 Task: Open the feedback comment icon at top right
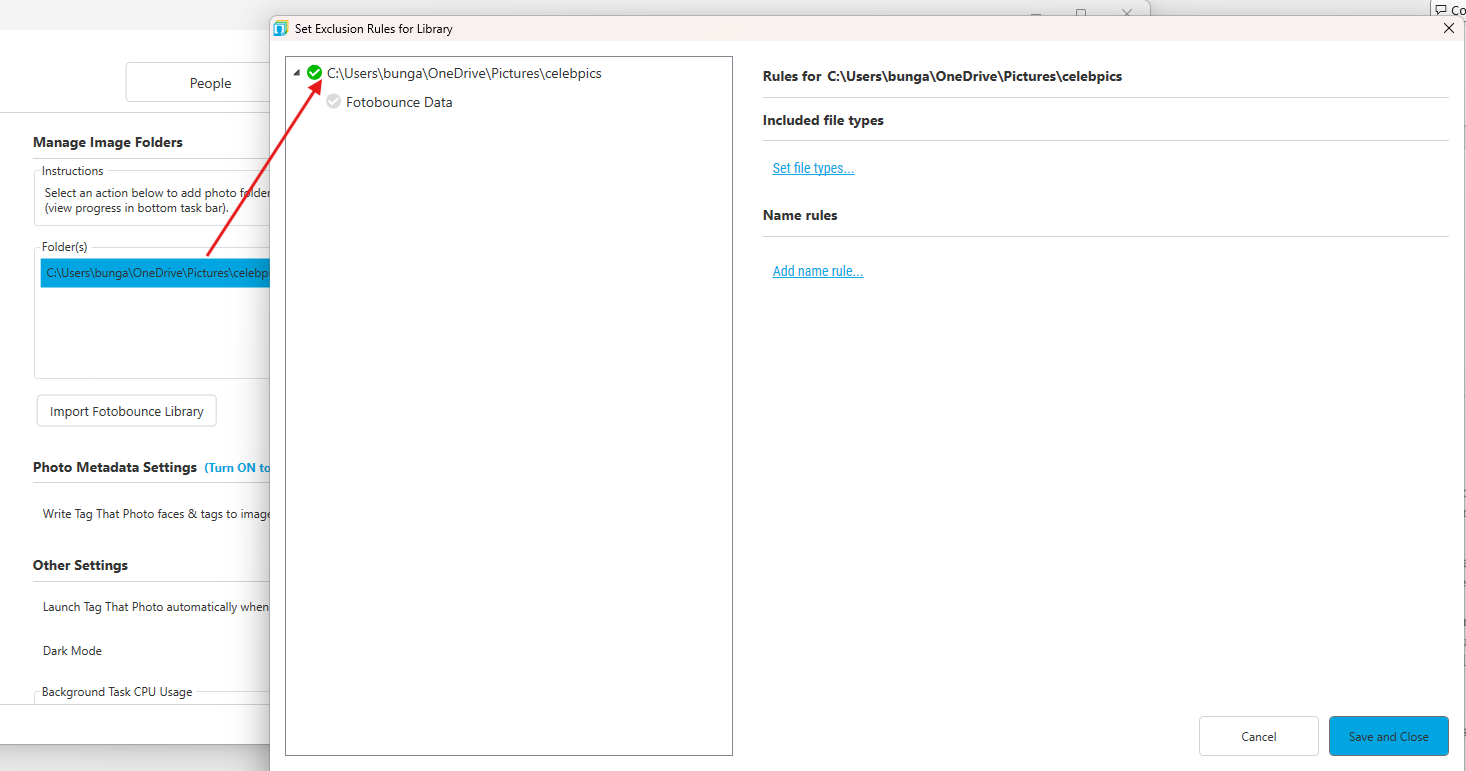(x=1440, y=9)
